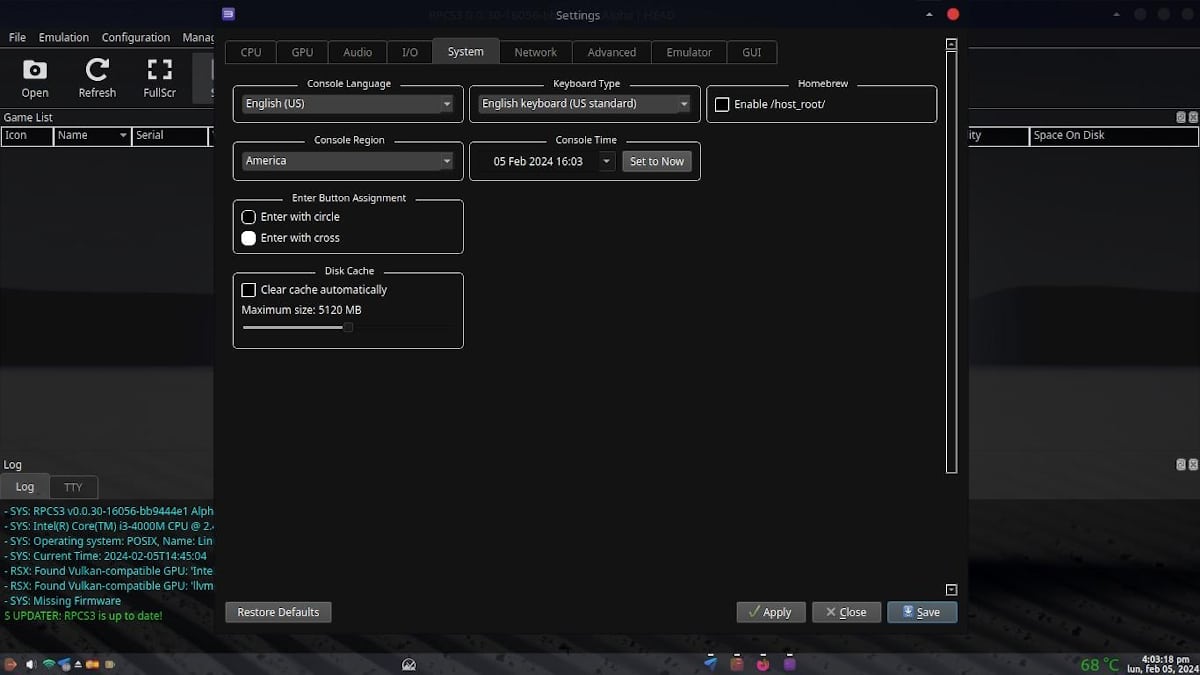Click the taskbar clock showing 4:03:18 pm

point(1162,664)
